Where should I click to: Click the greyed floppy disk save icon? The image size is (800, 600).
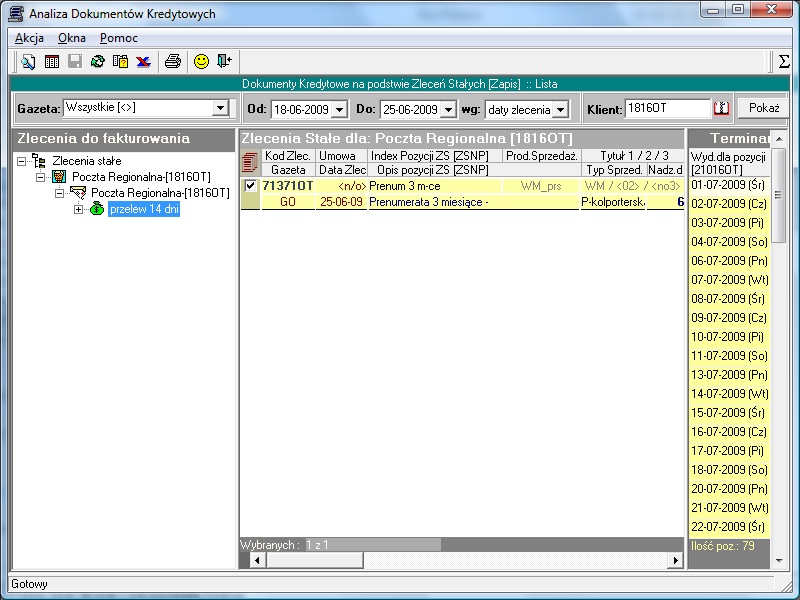point(75,62)
